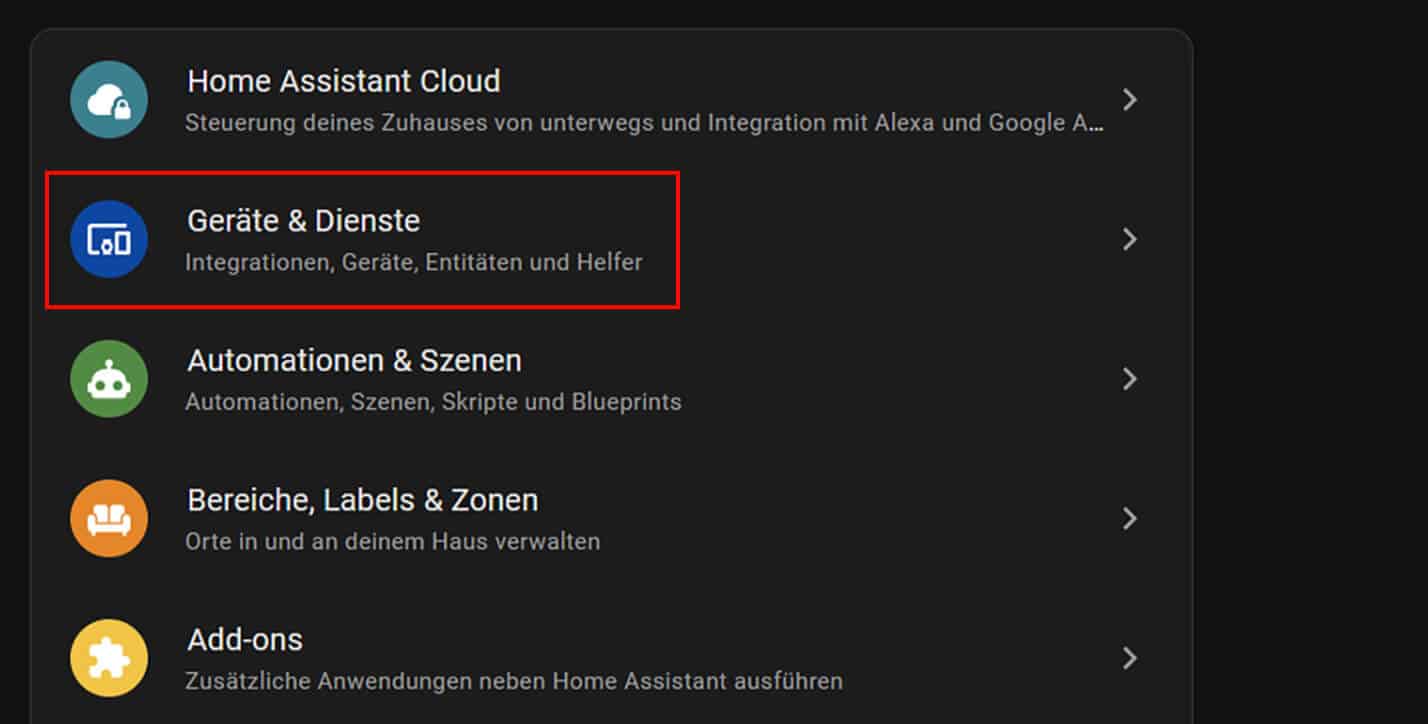
Task: Click "Automationen, Szenen, Skripte und Blueprints" subtitle
Action: pos(433,402)
